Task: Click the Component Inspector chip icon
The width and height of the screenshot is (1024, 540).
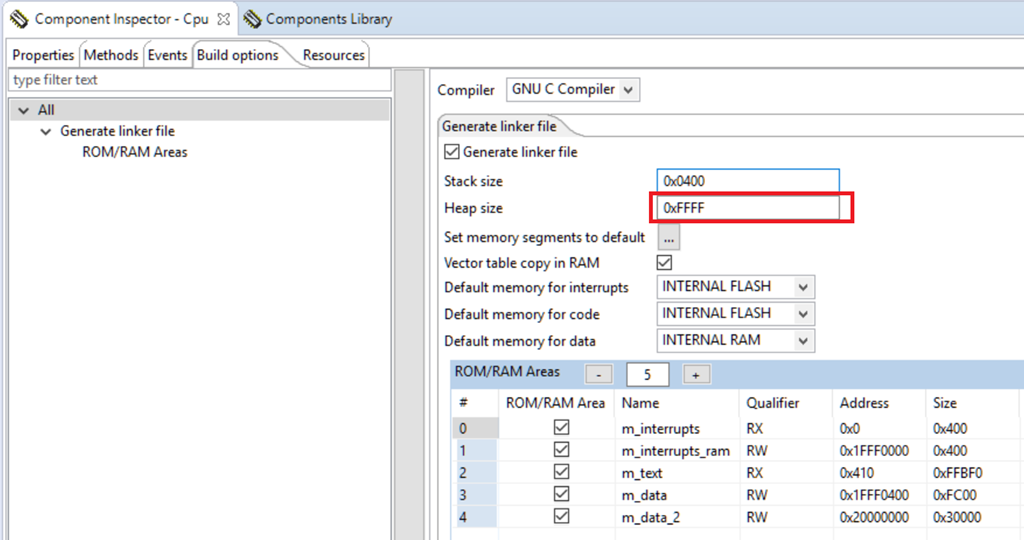Action: pos(19,19)
